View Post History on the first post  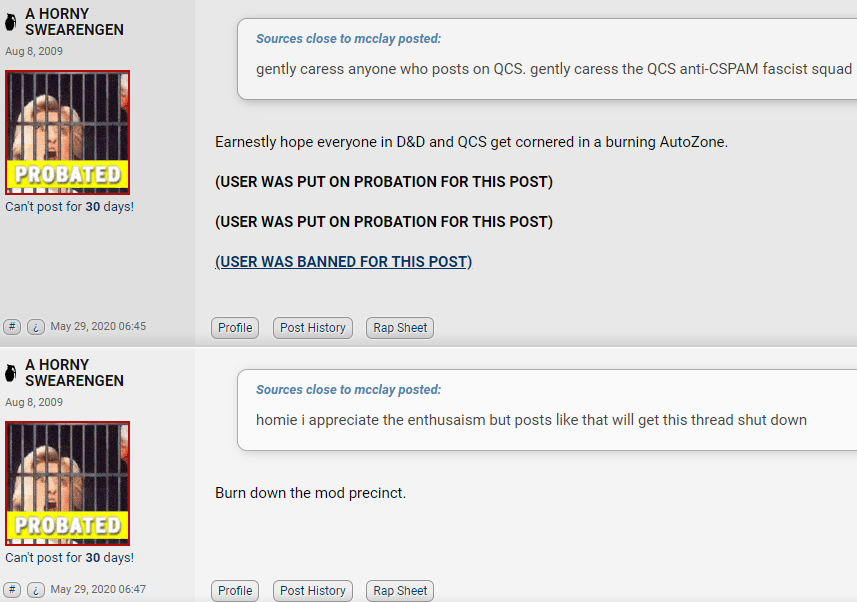point(313,328)
